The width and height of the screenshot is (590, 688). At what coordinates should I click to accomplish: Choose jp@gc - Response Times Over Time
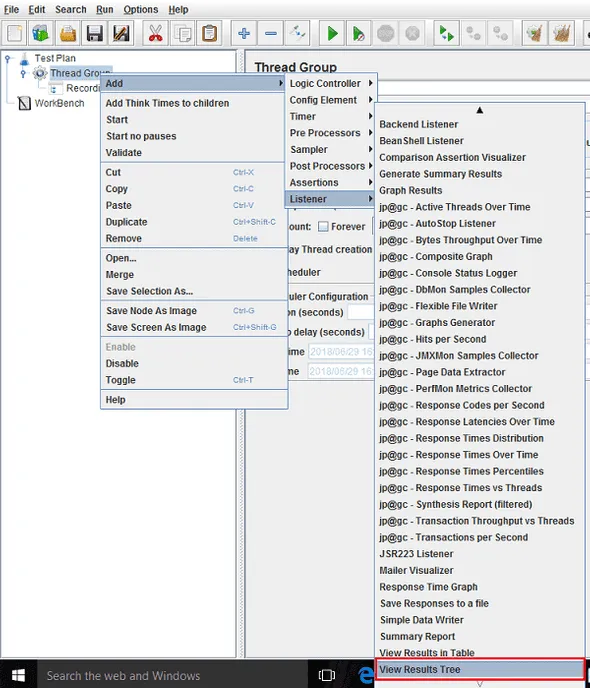click(x=480, y=455)
